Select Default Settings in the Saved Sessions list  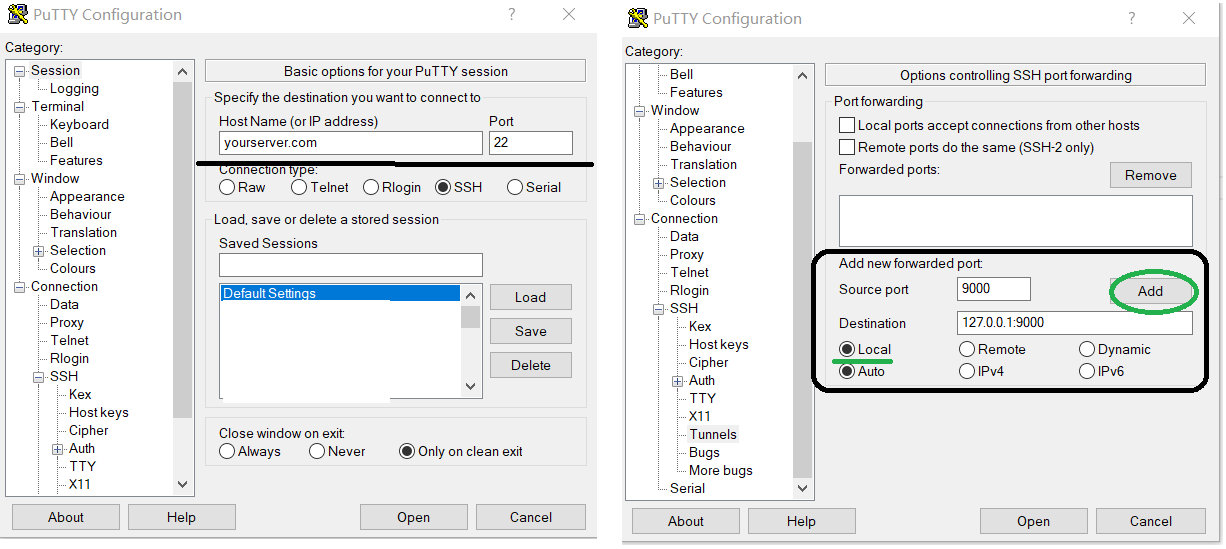coord(269,293)
